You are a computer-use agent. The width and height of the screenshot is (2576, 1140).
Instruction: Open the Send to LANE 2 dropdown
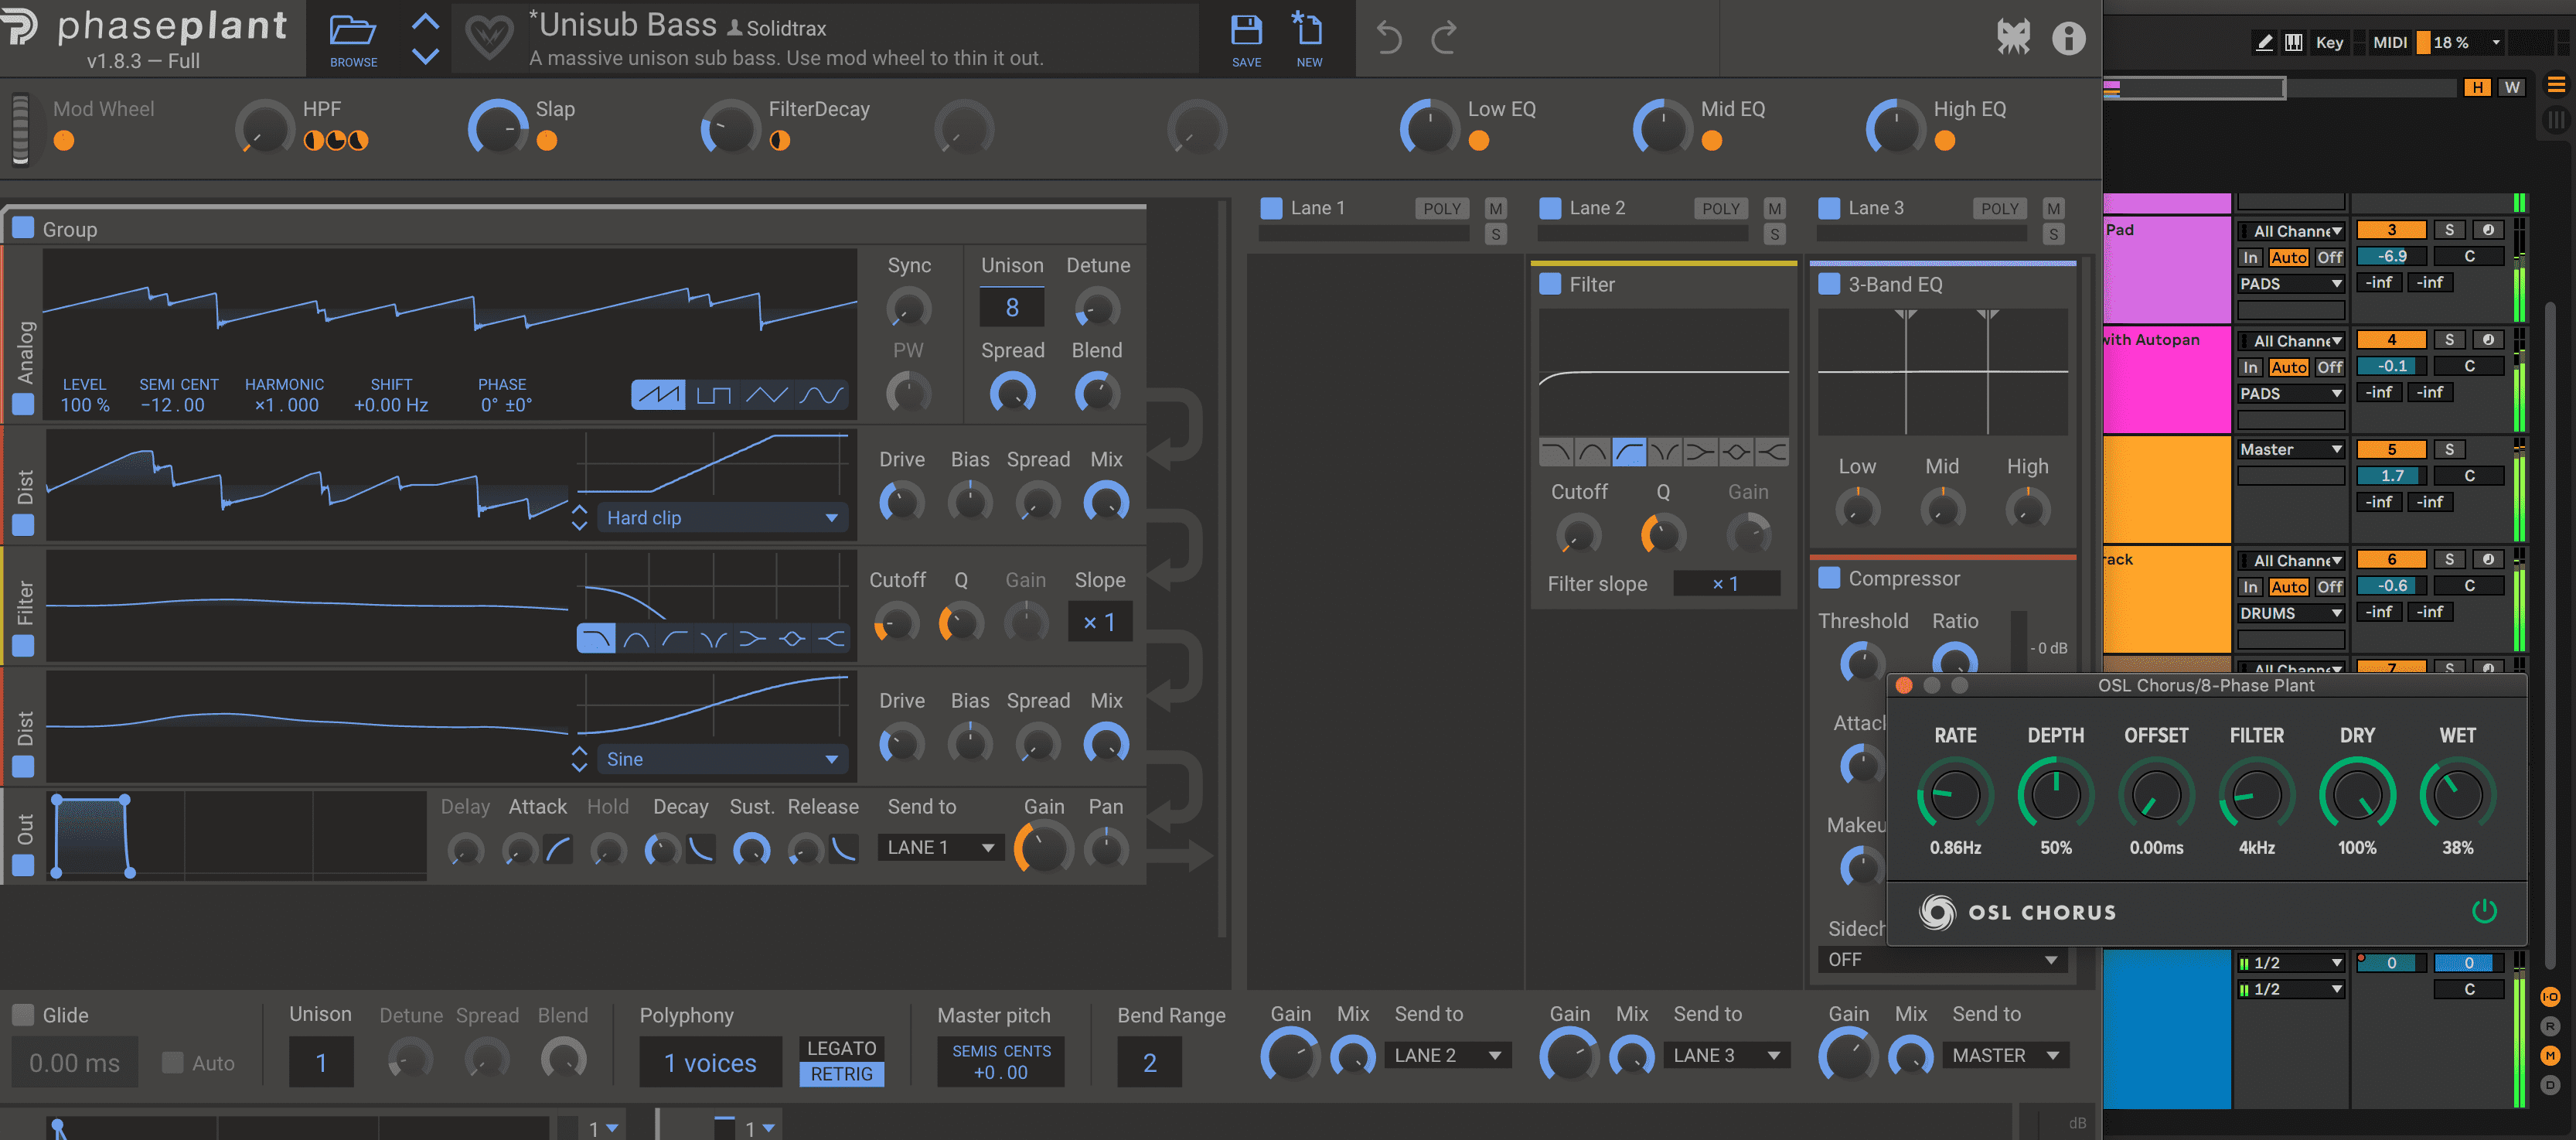[1447, 1055]
